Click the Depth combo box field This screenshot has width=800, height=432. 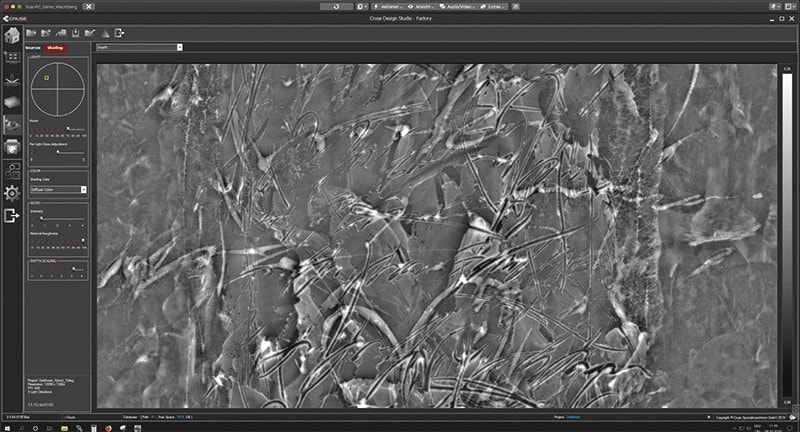click(139, 47)
